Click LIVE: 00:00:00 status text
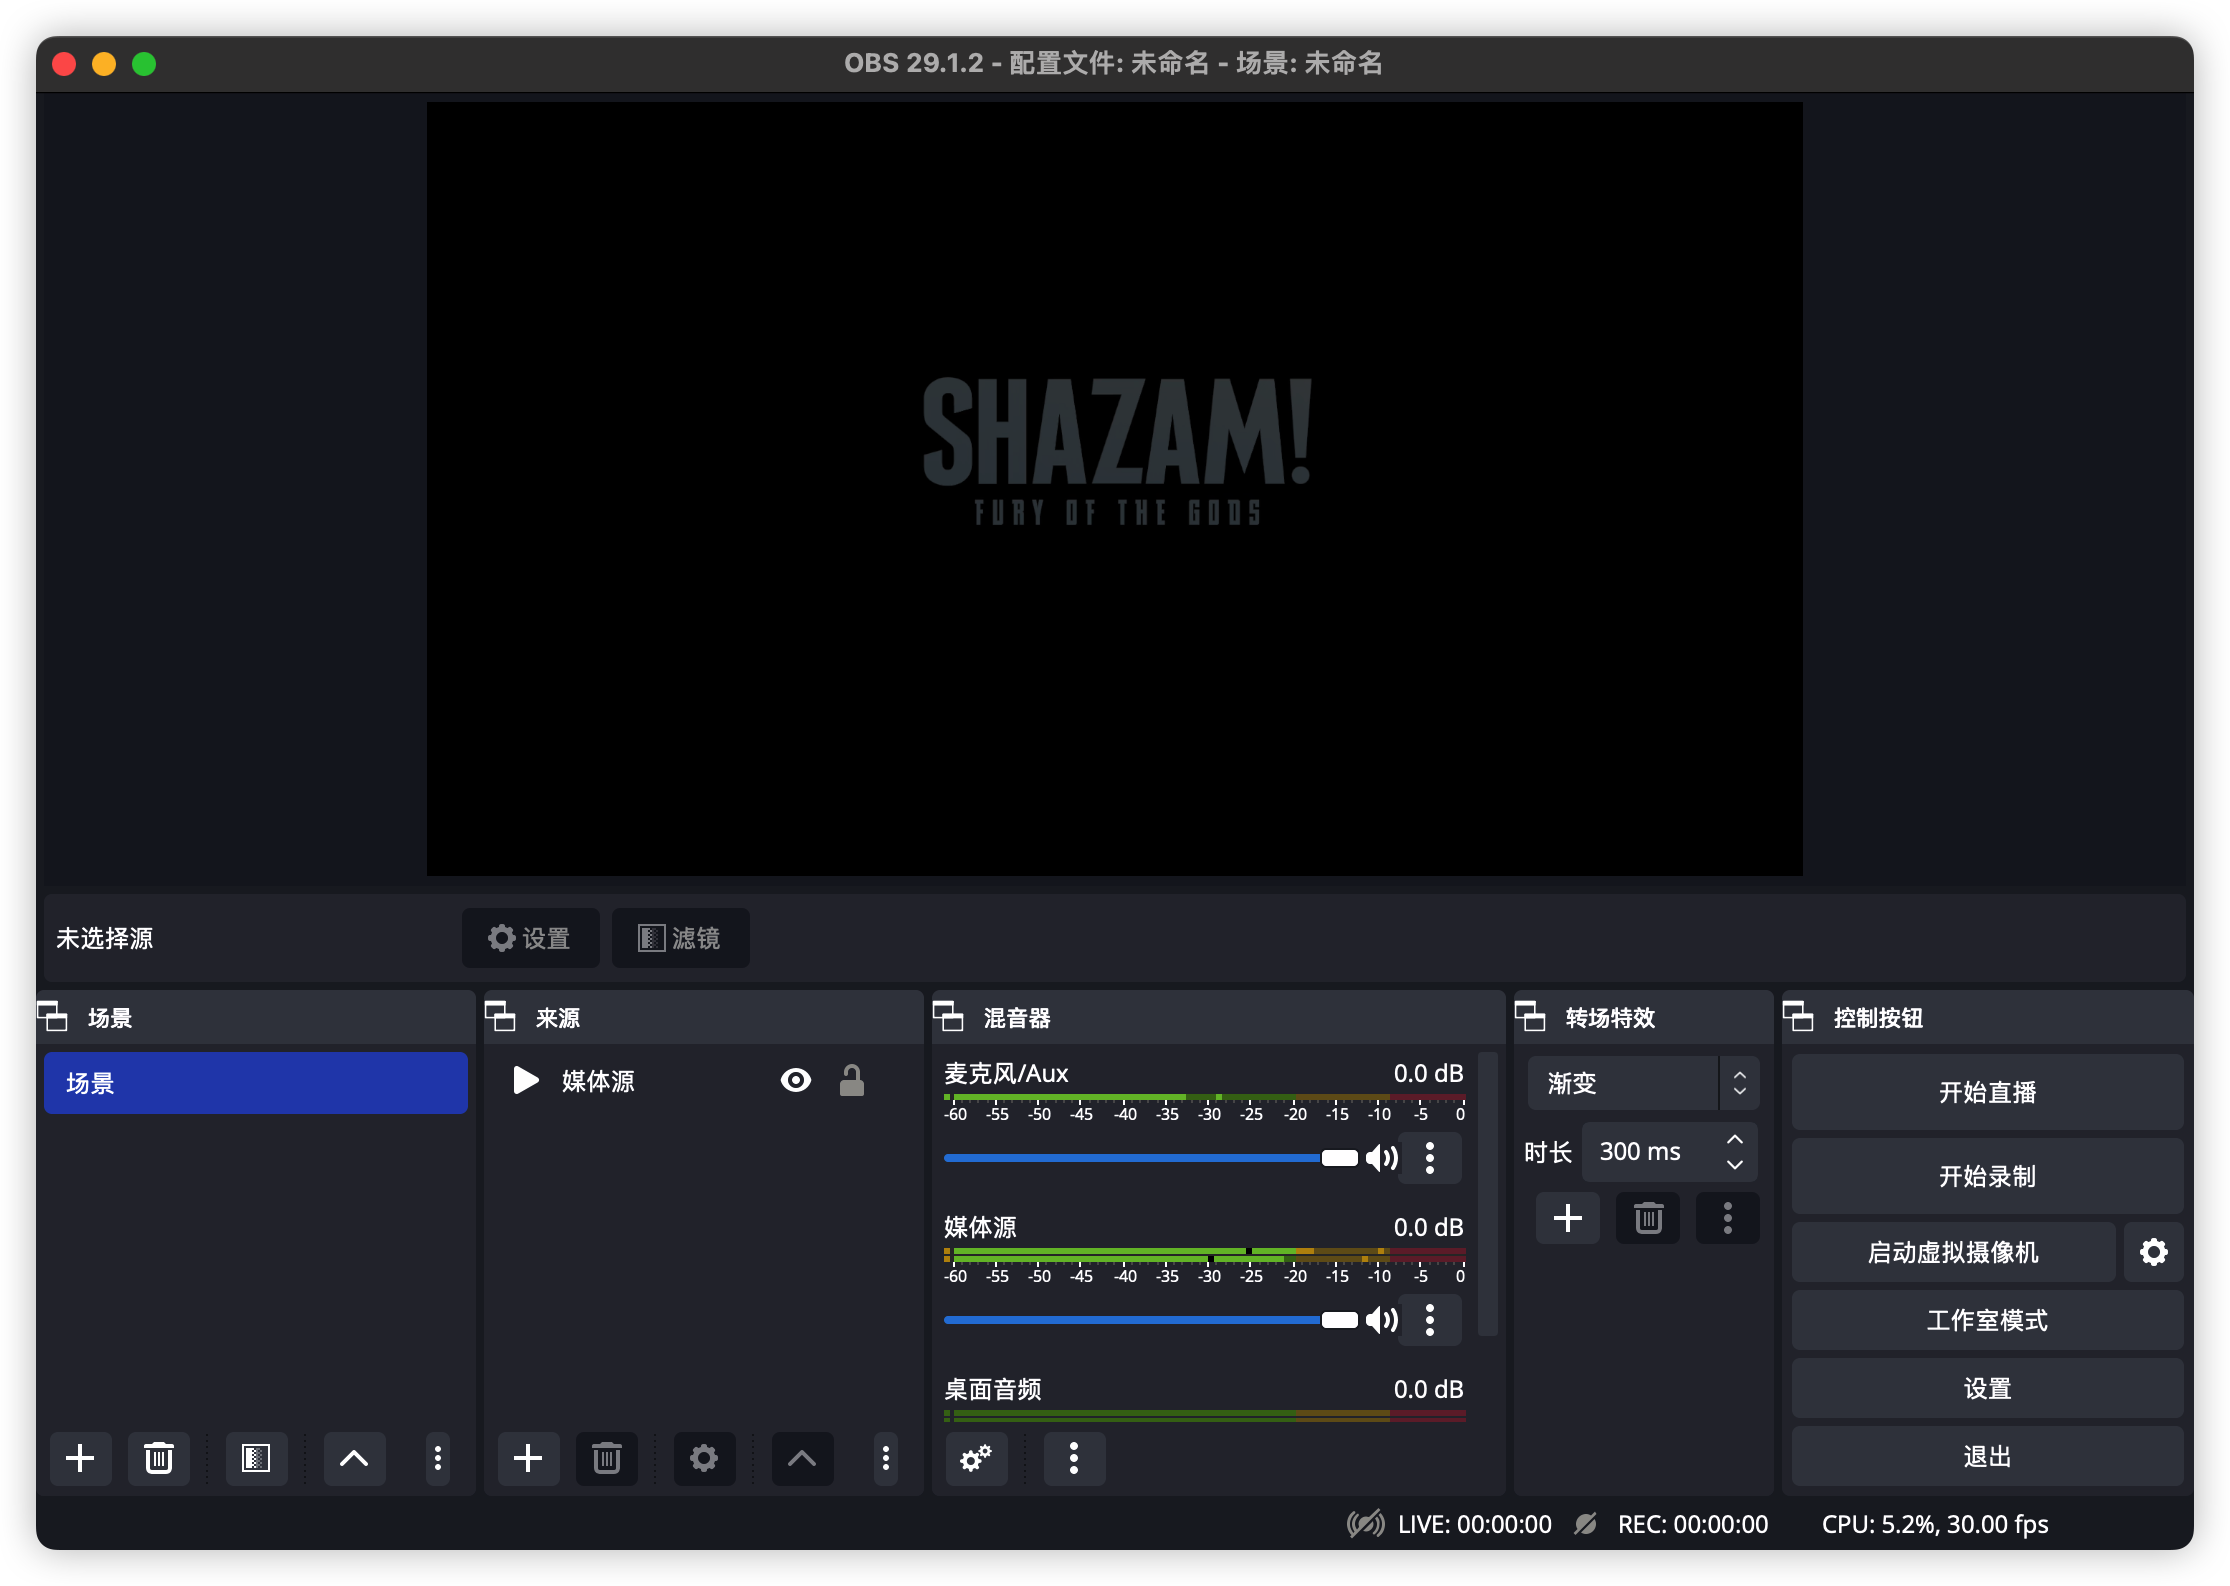The image size is (2230, 1586). 1474,1524
